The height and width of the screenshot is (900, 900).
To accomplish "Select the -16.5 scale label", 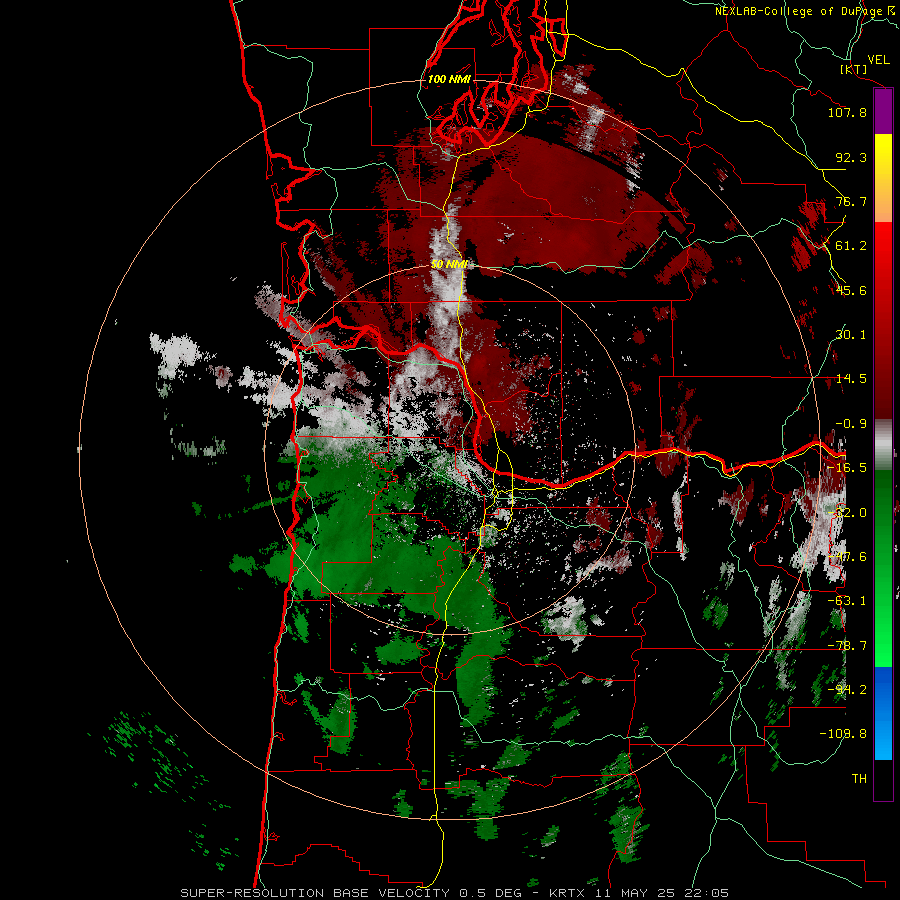I will click(x=847, y=468).
